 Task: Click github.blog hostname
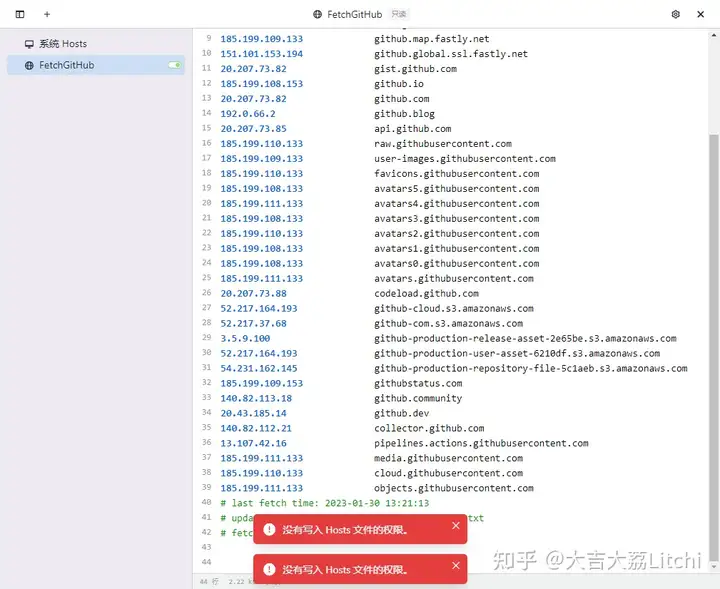coord(404,114)
